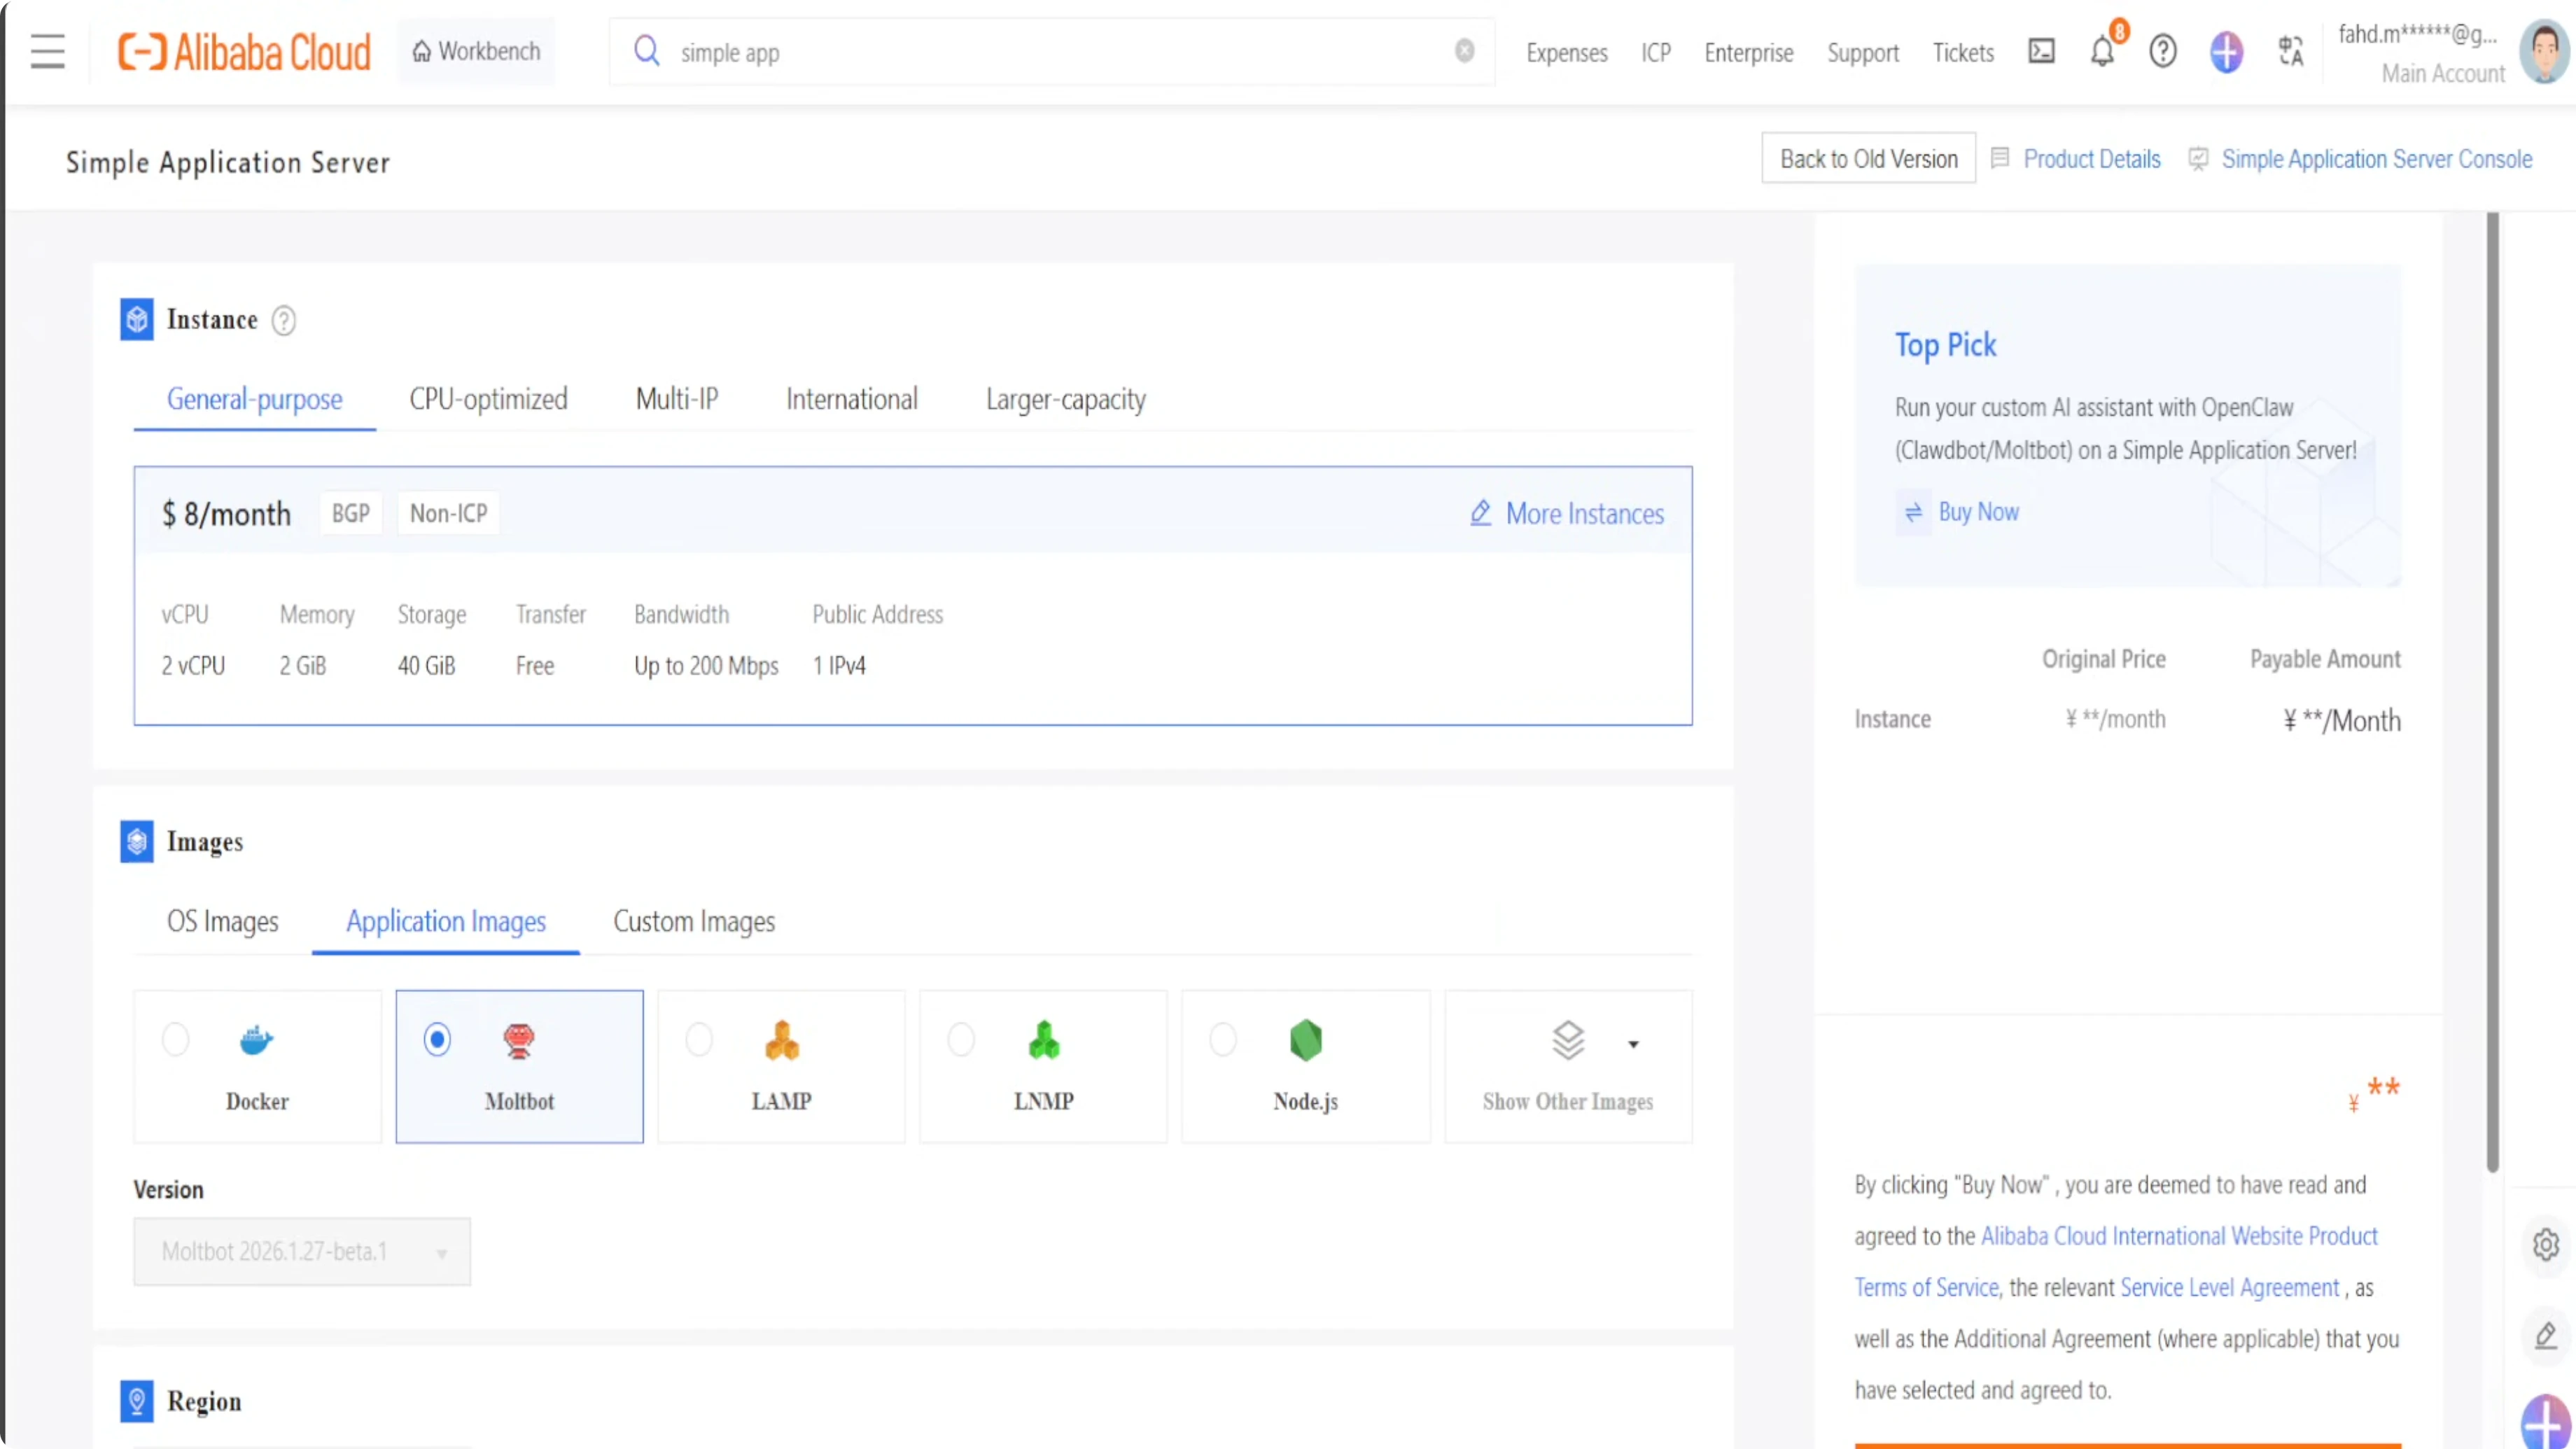The width and height of the screenshot is (2576, 1449).
Task: Click Back to Old Version button
Action: pyautogui.click(x=1868, y=159)
